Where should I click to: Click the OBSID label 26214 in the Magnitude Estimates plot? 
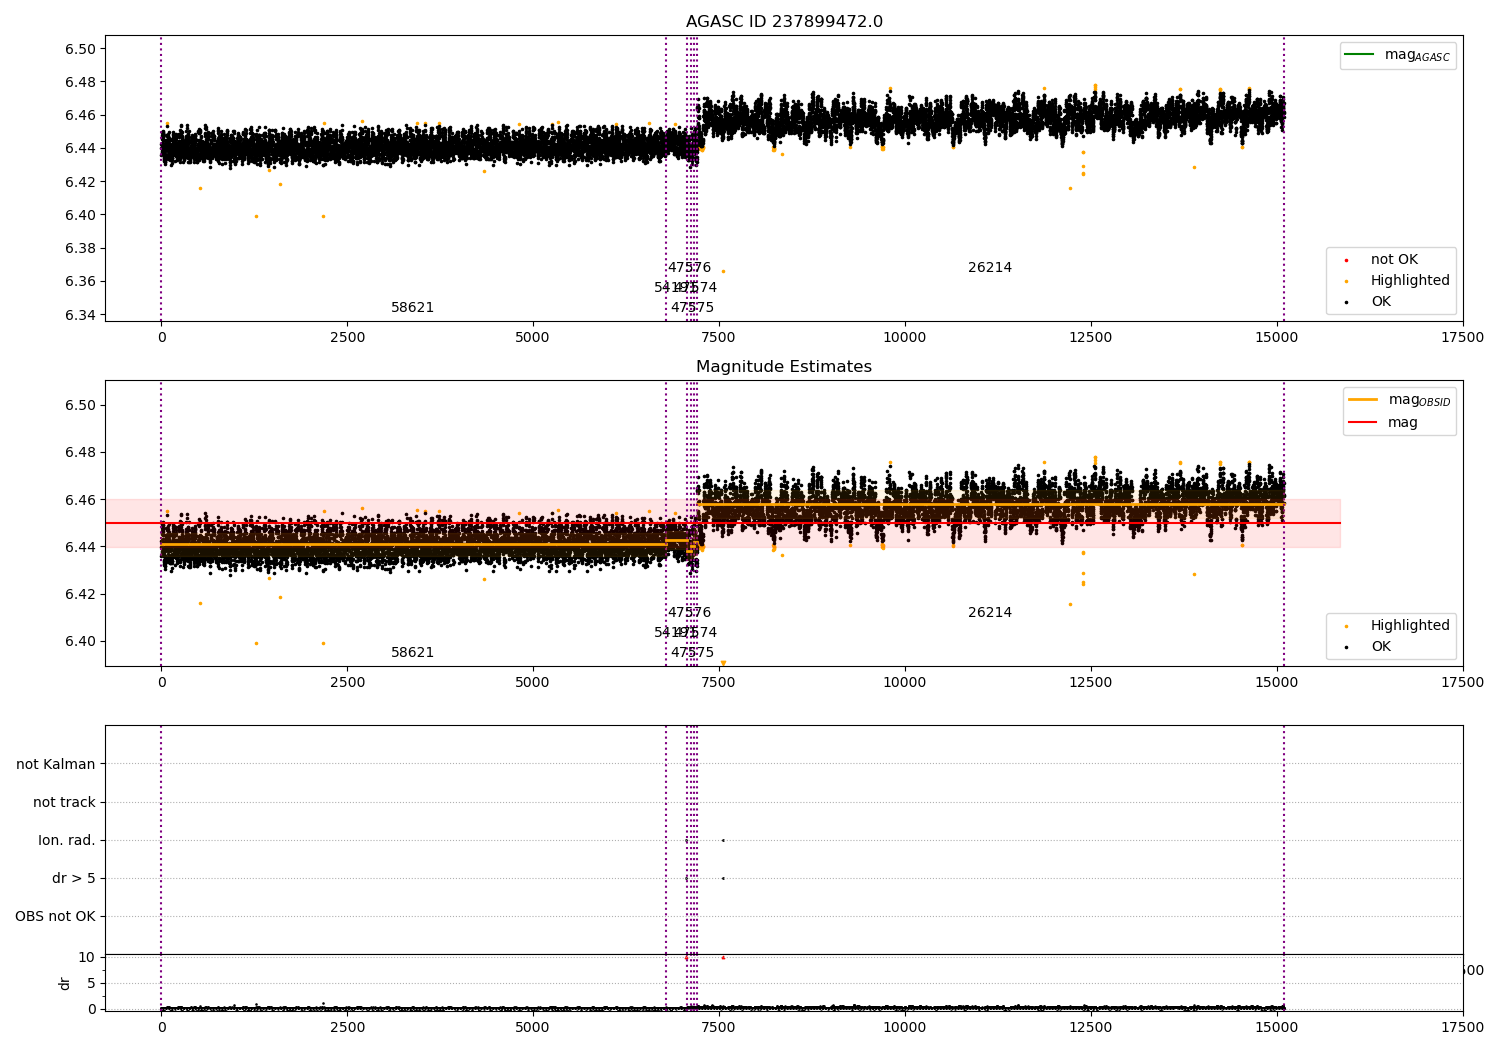click(x=990, y=613)
